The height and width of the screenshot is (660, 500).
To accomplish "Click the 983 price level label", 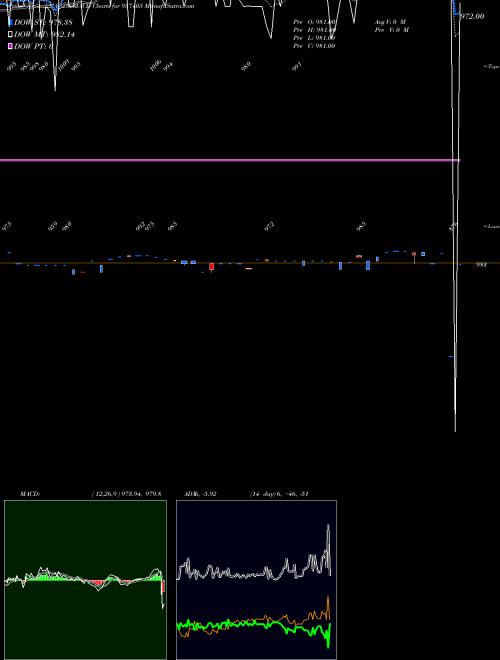I will (481, 265).
